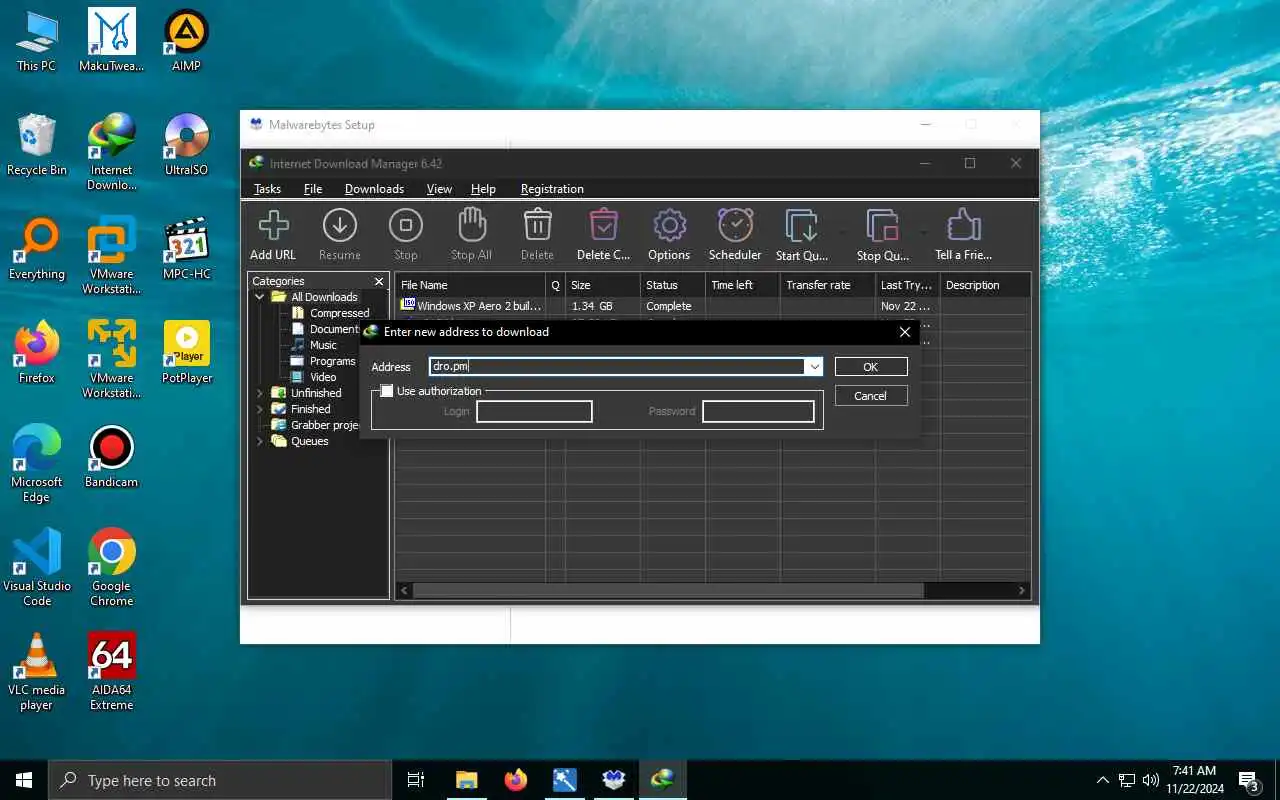Expand the Queues category node
Screen dimensions: 1280x800
pyautogui.click(x=260, y=441)
